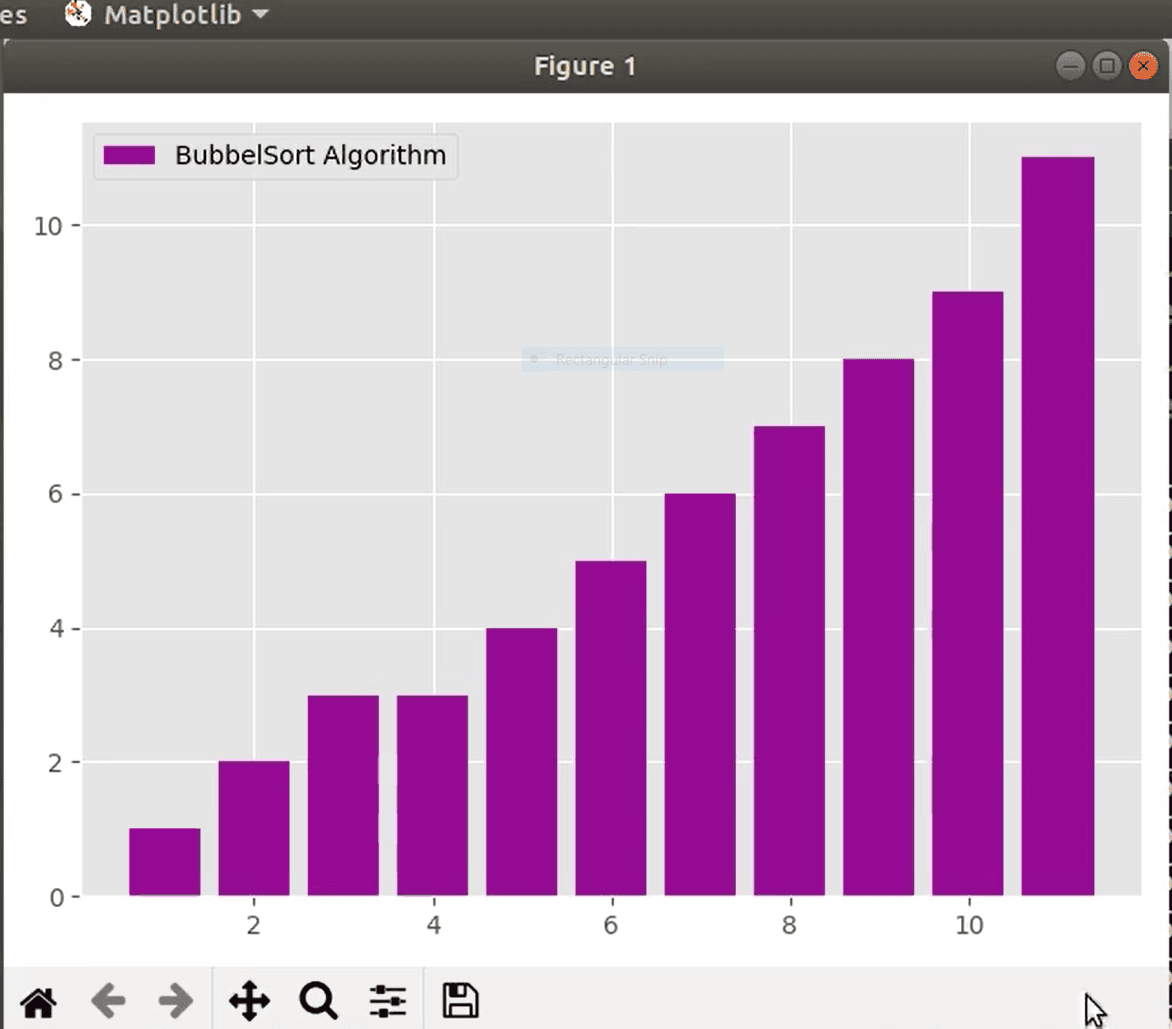Image resolution: width=1172 pixels, height=1029 pixels.
Task: Click the BubbelSort Algorithm legend text
Action: (310, 155)
